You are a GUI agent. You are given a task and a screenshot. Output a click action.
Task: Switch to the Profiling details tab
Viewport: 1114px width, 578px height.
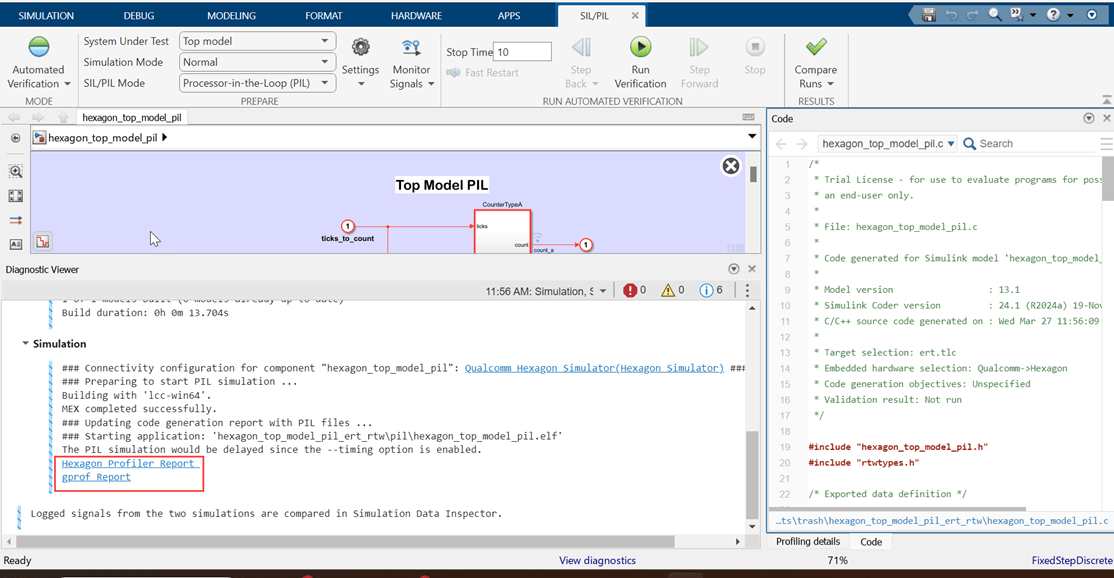tap(807, 541)
